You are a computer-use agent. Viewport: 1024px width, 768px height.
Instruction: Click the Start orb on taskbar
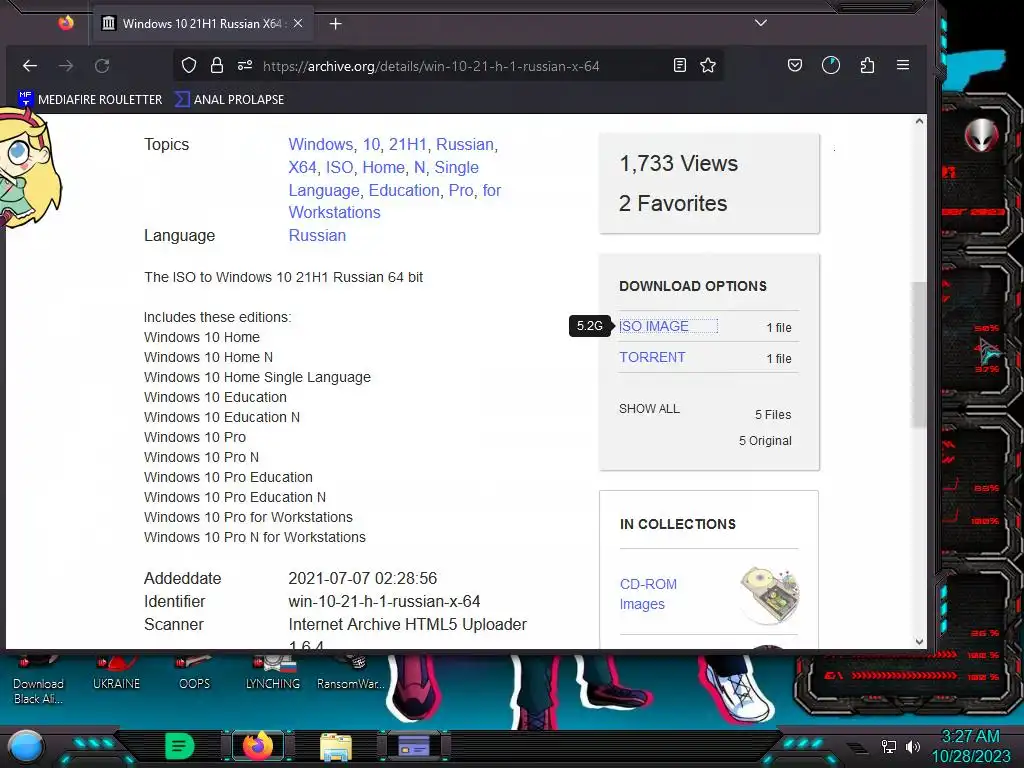tap(25, 747)
